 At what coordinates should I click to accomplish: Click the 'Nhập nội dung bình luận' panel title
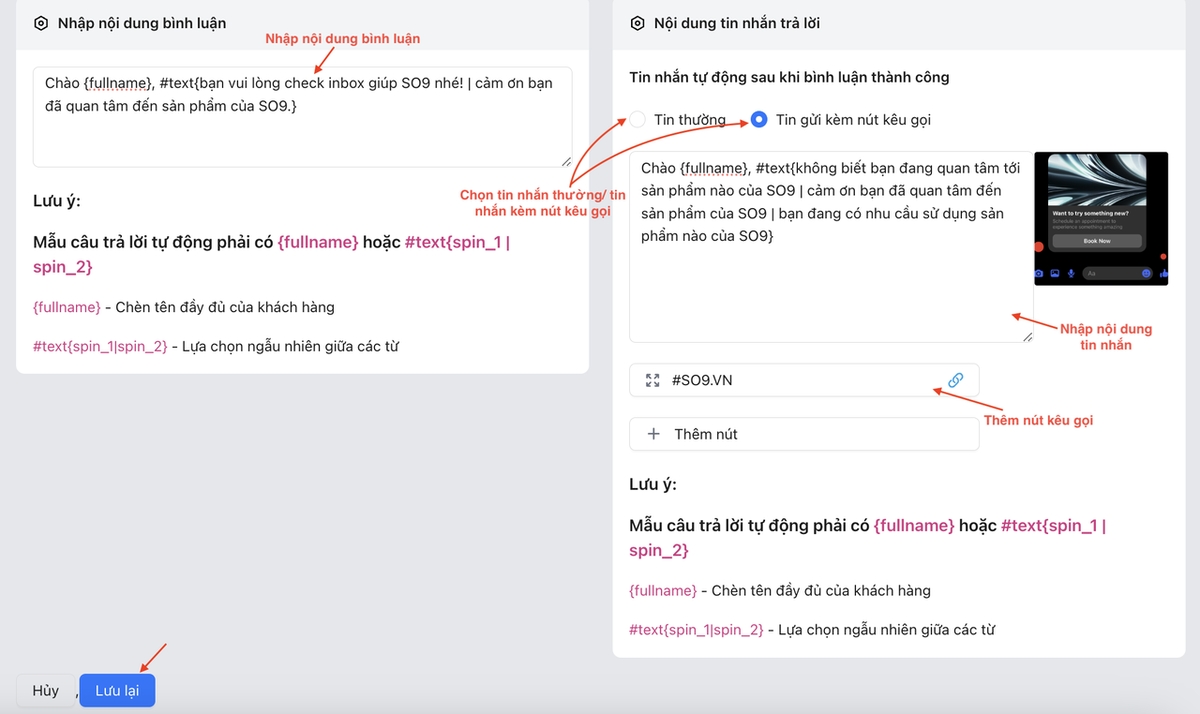[x=142, y=23]
